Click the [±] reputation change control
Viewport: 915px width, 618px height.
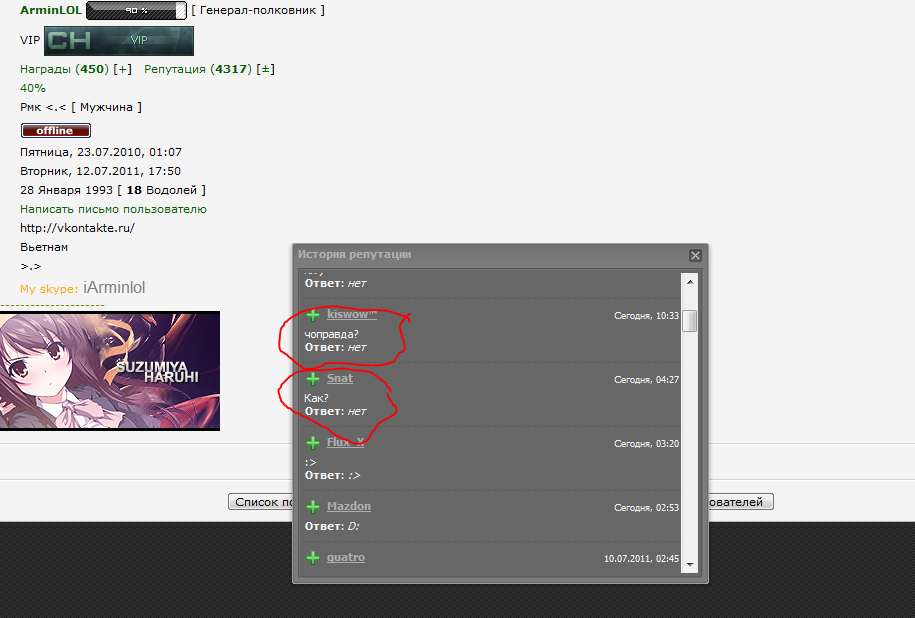(x=266, y=69)
